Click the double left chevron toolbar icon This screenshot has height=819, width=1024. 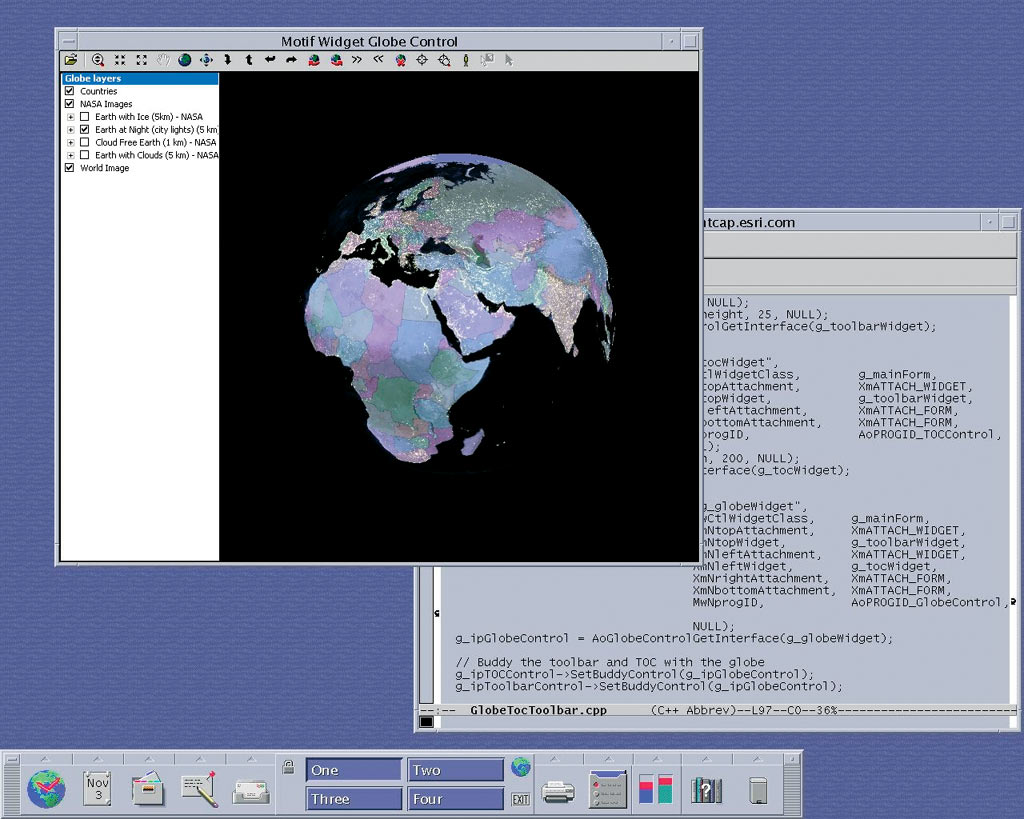[378, 60]
